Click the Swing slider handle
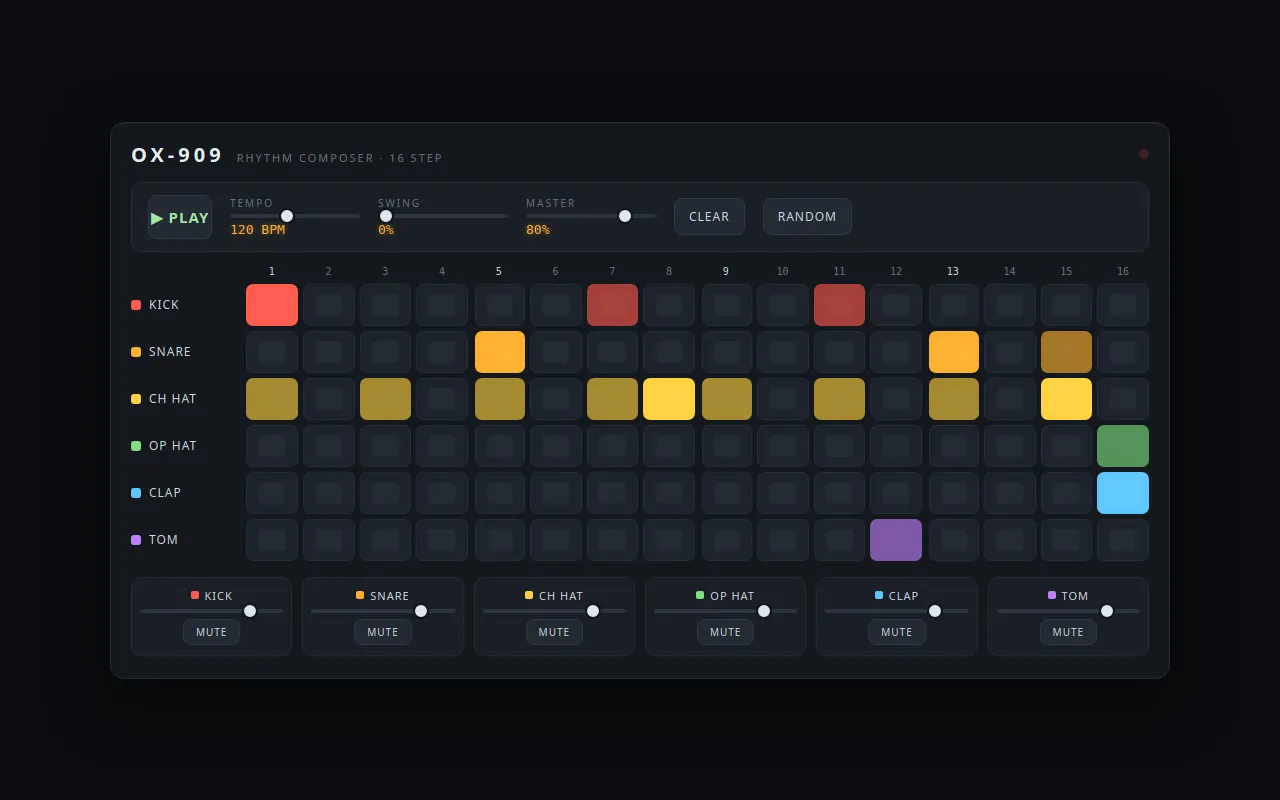The width and height of the screenshot is (1280, 800). [x=386, y=216]
